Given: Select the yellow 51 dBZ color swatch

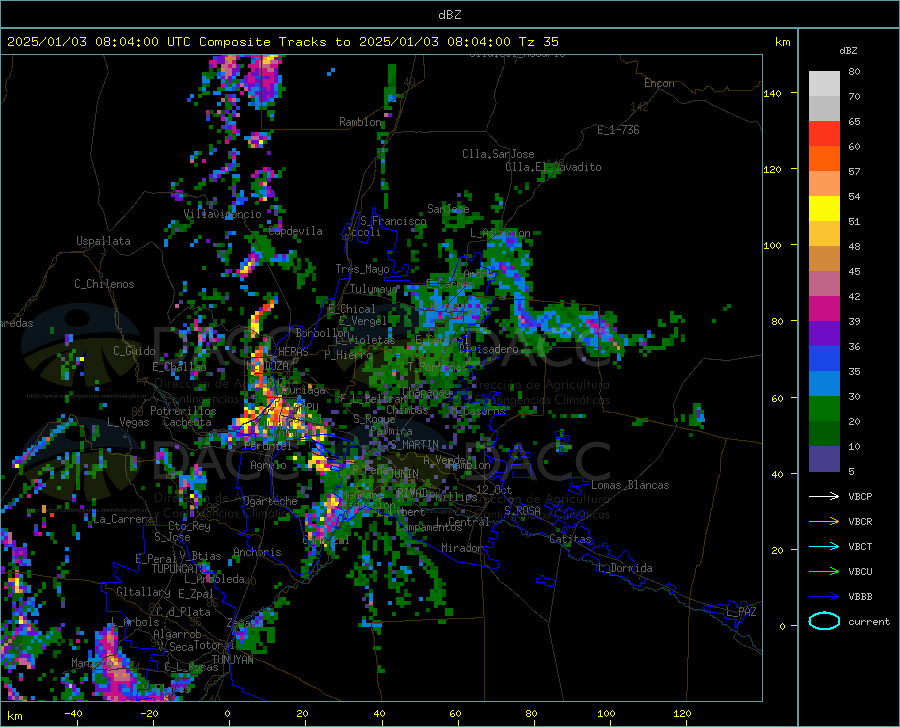Looking at the screenshot, I should pyautogui.click(x=824, y=209).
